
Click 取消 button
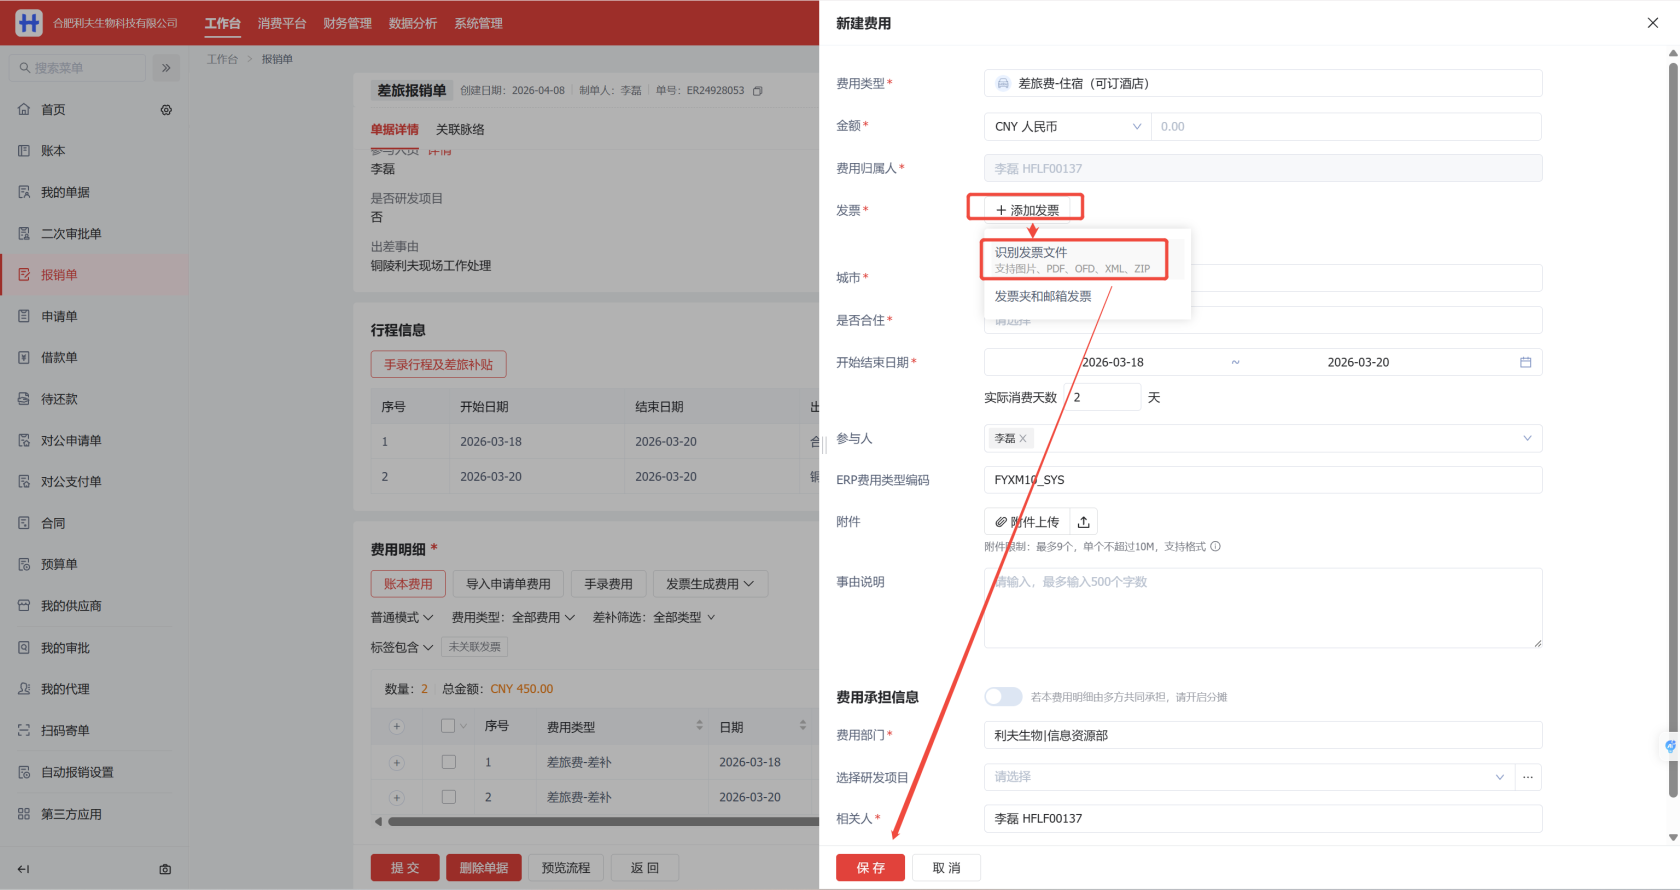(946, 867)
